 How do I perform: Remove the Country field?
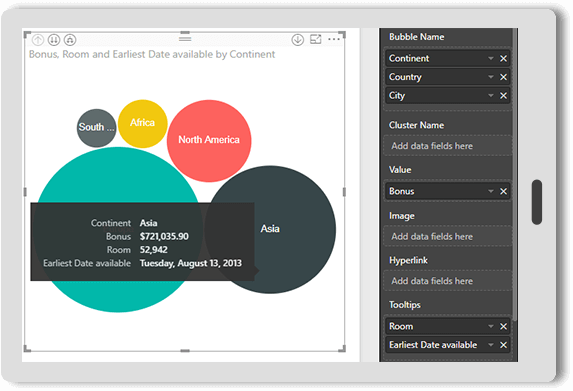click(x=504, y=77)
